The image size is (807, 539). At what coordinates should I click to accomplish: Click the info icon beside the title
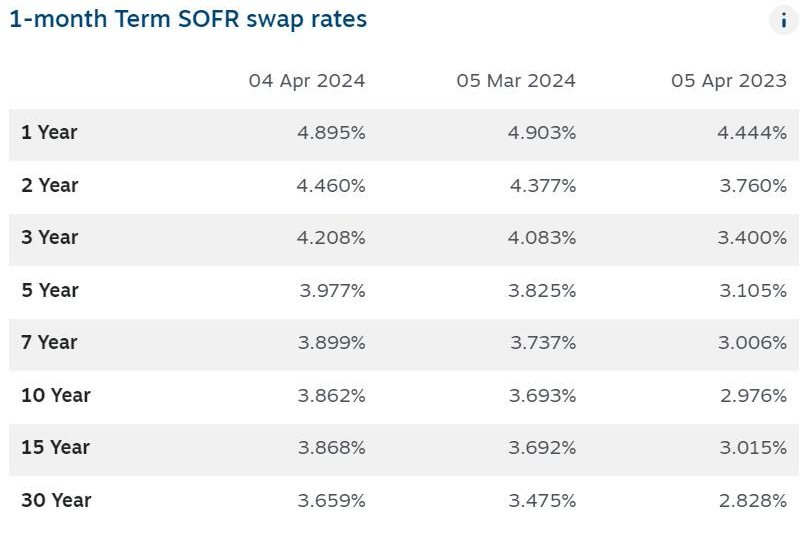(783, 20)
